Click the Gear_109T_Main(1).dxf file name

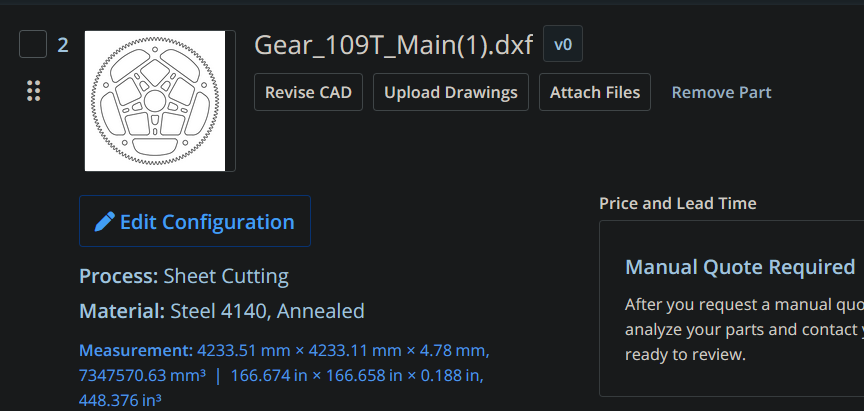pyautogui.click(x=393, y=45)
